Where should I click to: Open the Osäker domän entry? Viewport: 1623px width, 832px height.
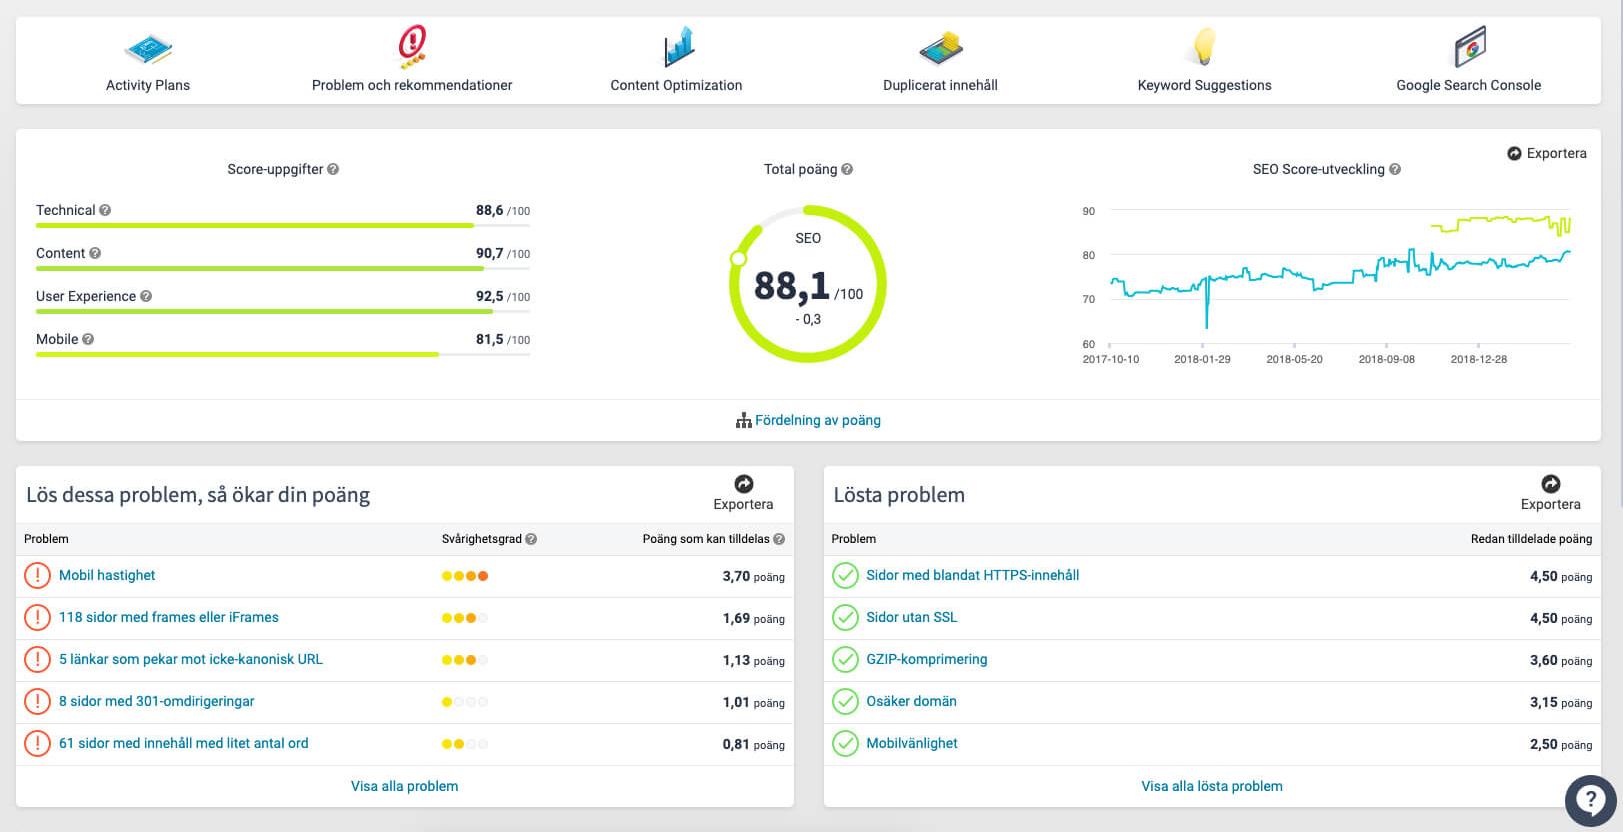912,701
